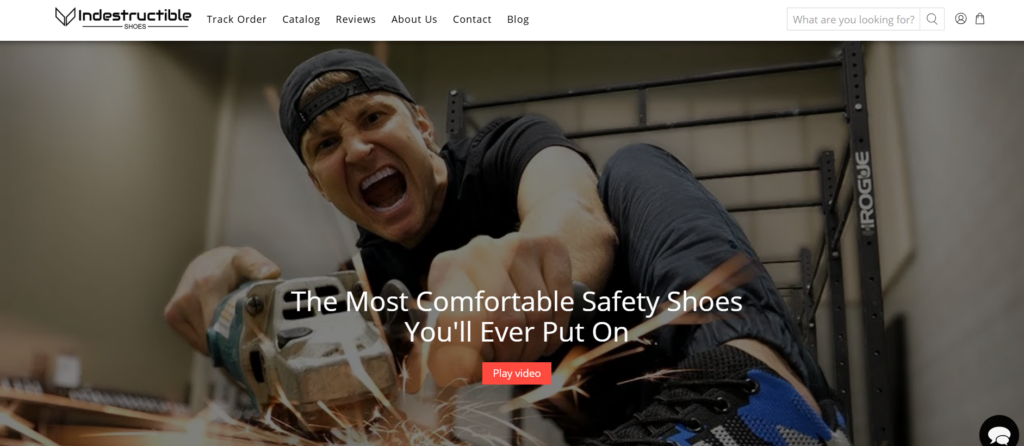Open the Track Order page
The height and width of the screenshot is (446, 1024).
pyautogui.click(x=236, y=20)
